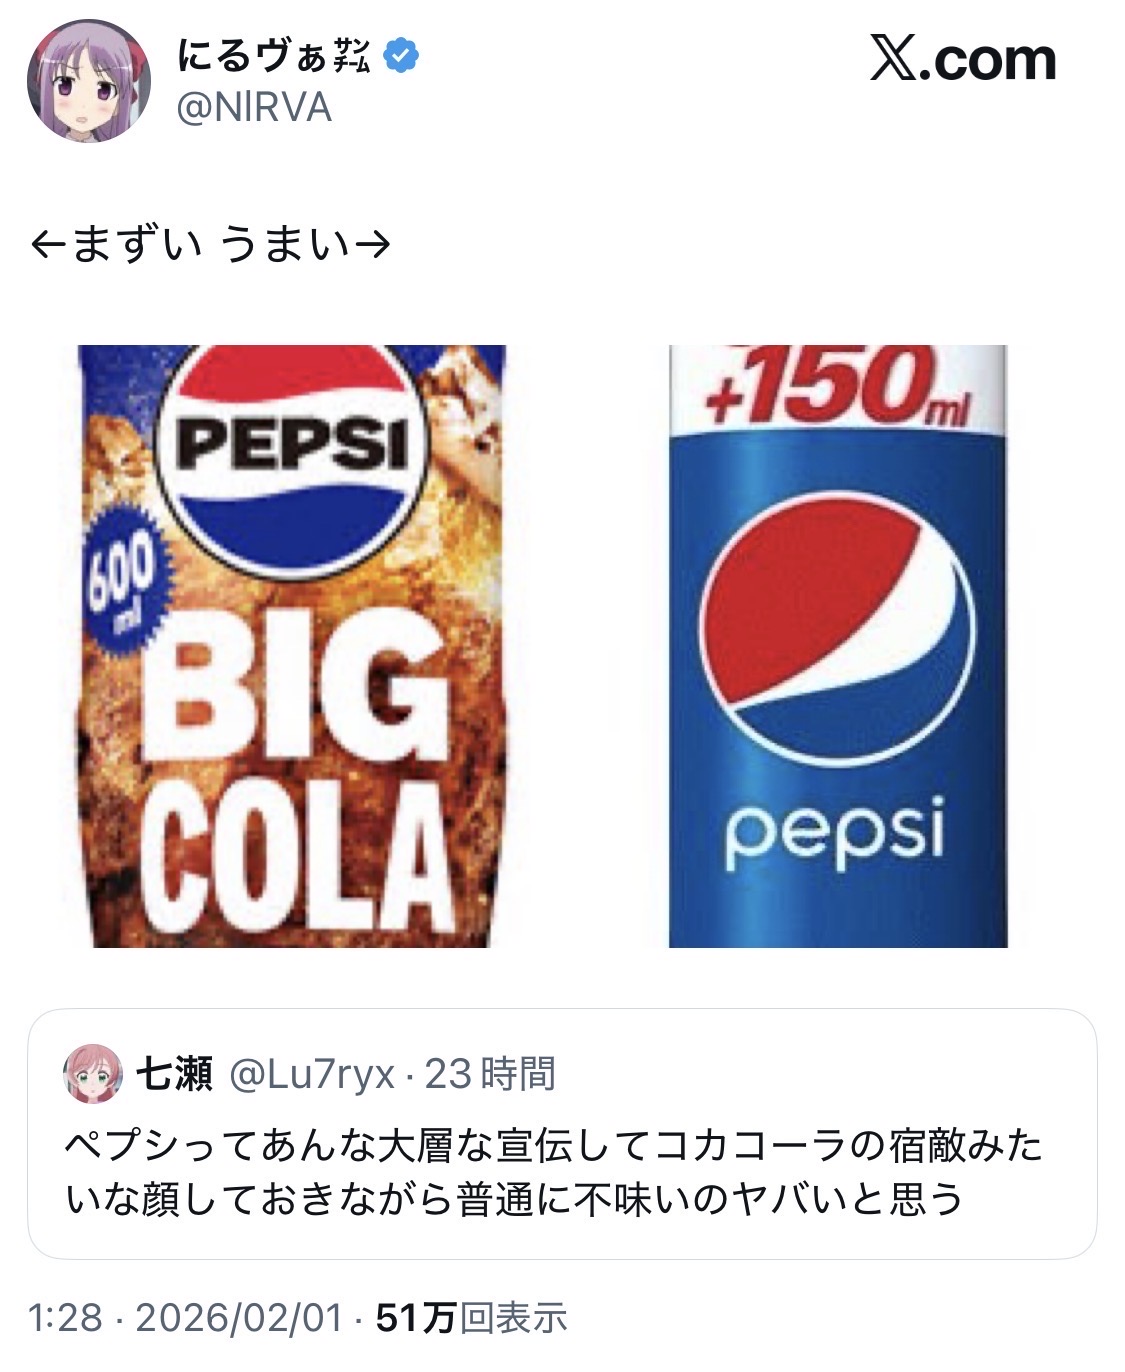Click the 1:28 · 2026/02/01 post timestamp
This screenshot has width=1125, height=1372.
(x=186, y=1318)
